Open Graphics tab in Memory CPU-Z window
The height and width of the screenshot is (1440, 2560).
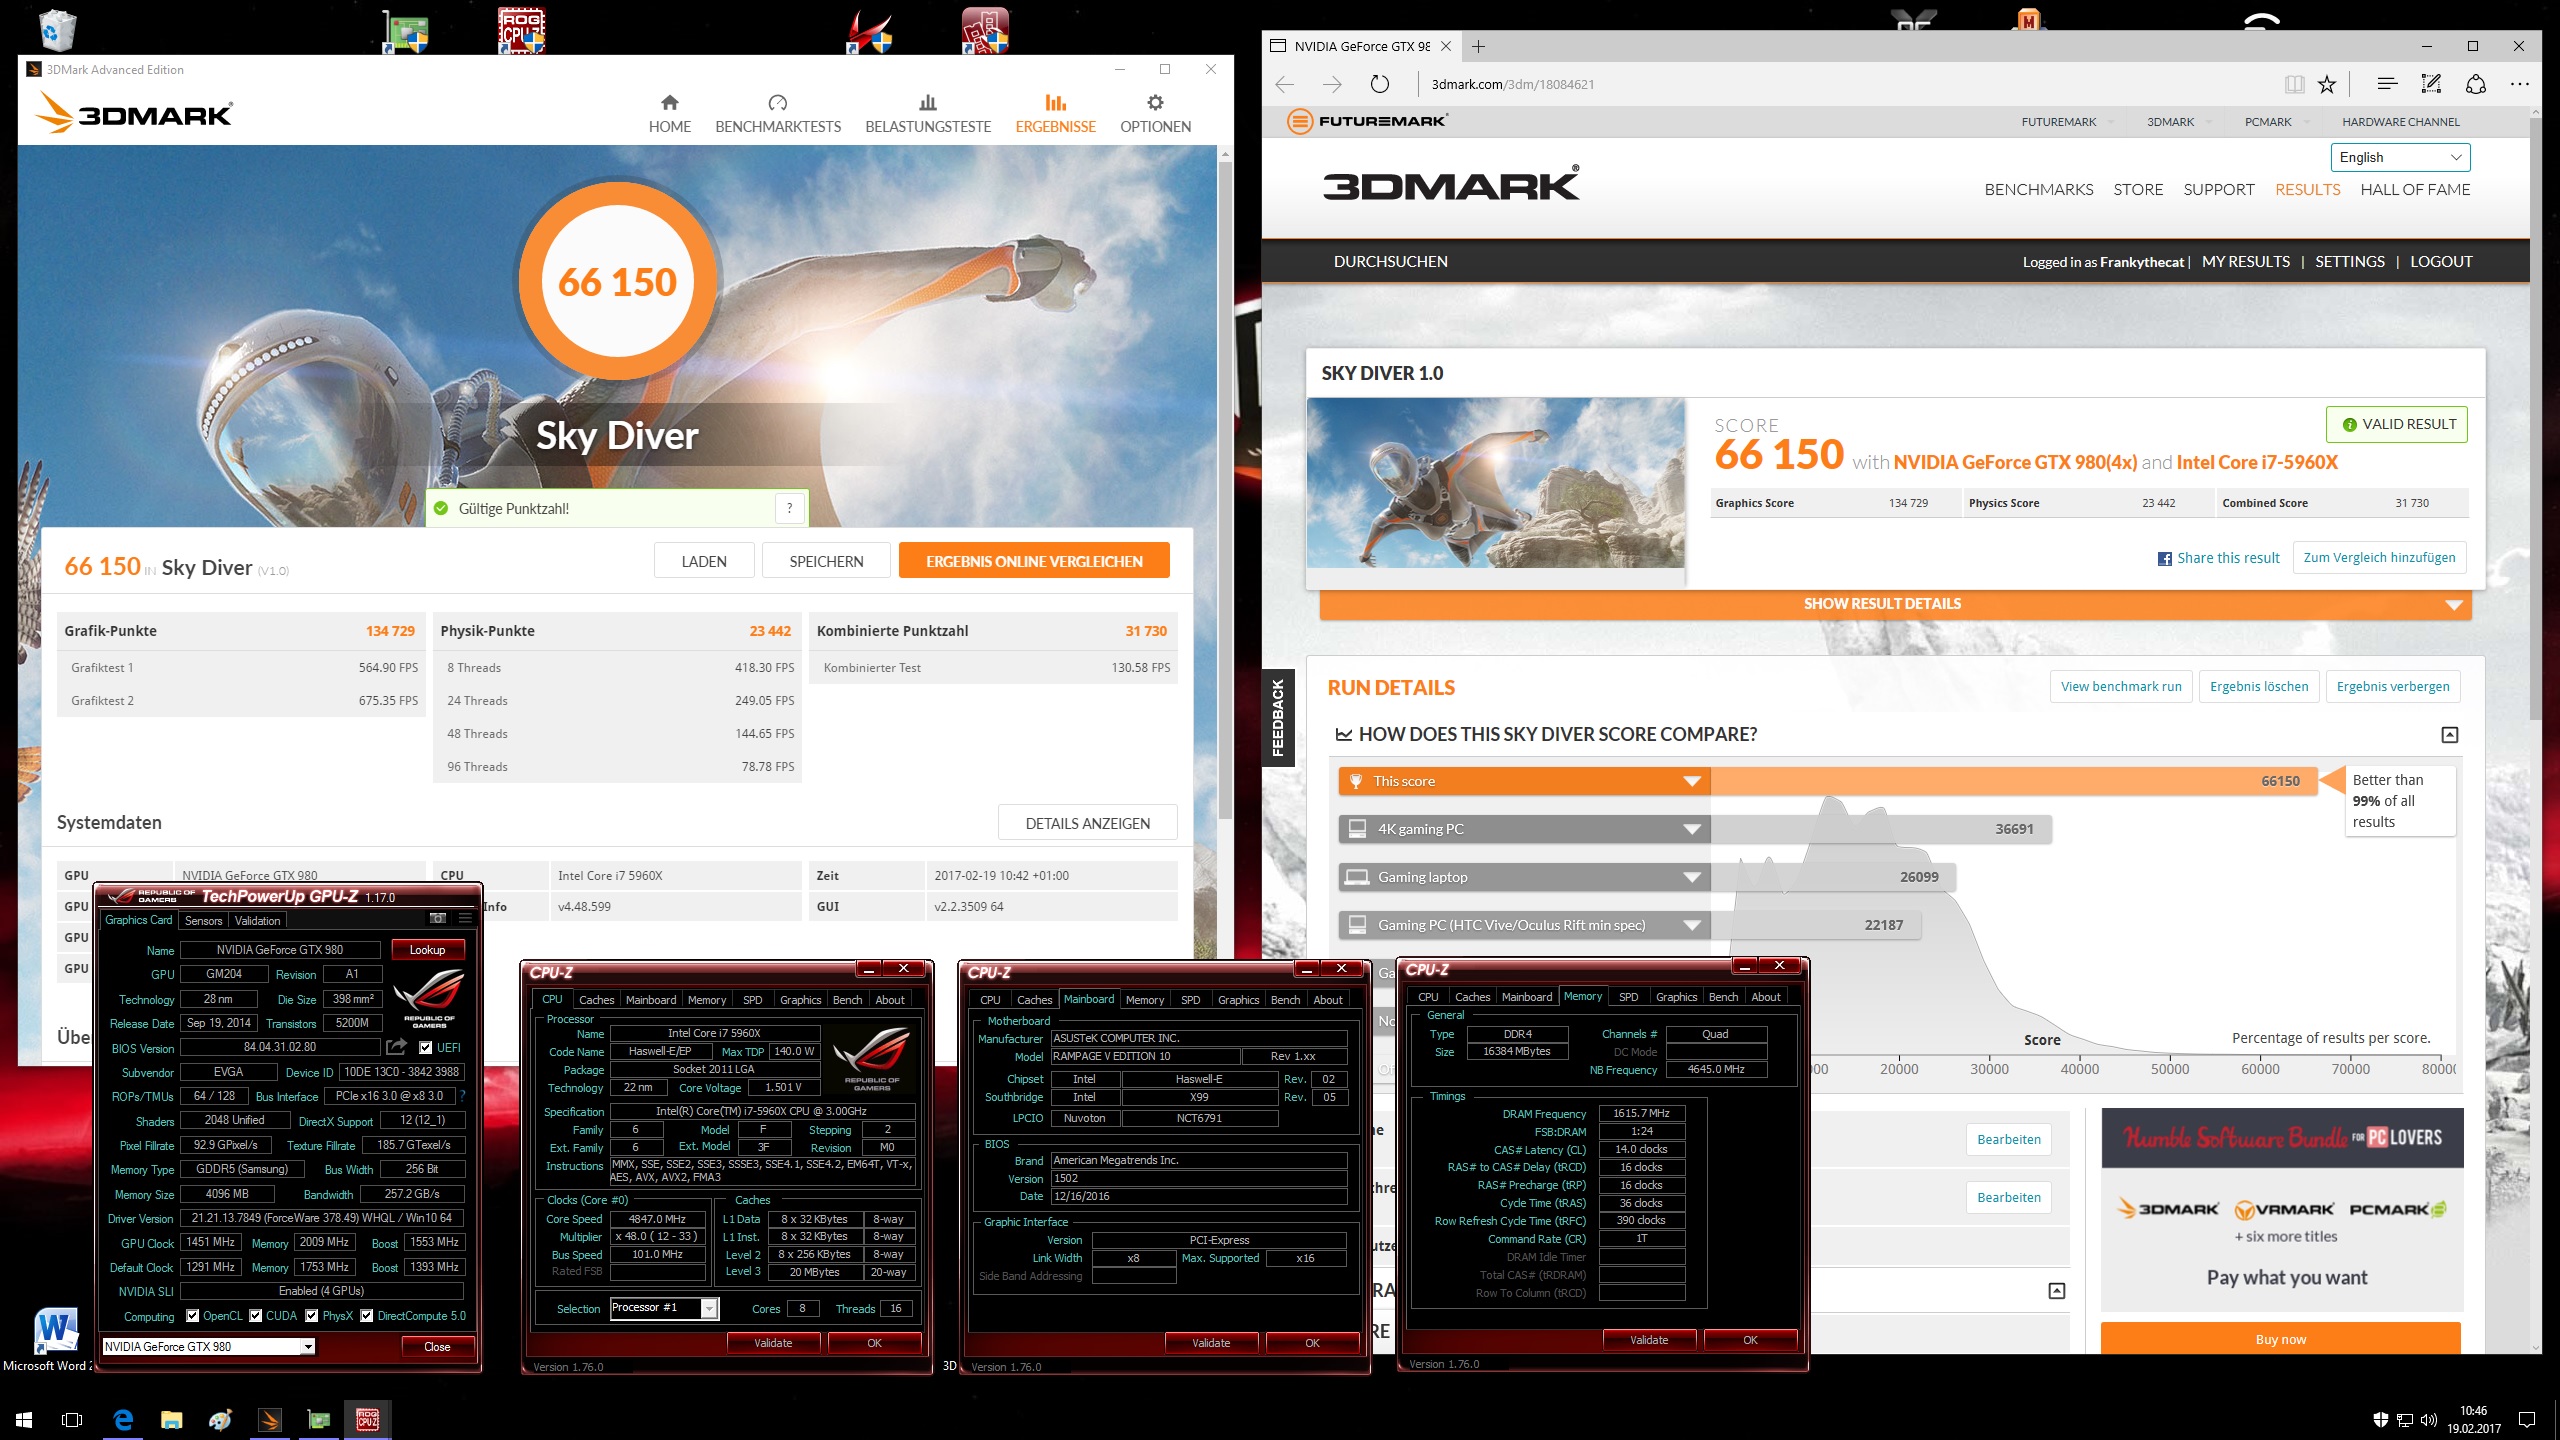(1676, 997)
